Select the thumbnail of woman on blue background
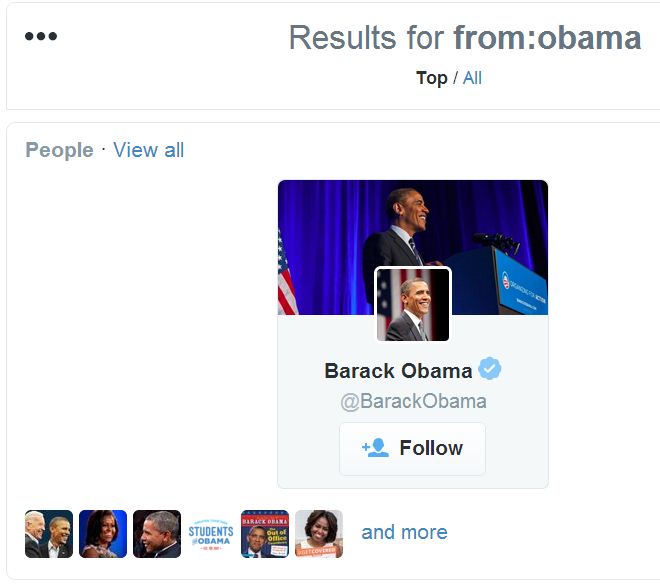The image size is (660, 585). 103,534
